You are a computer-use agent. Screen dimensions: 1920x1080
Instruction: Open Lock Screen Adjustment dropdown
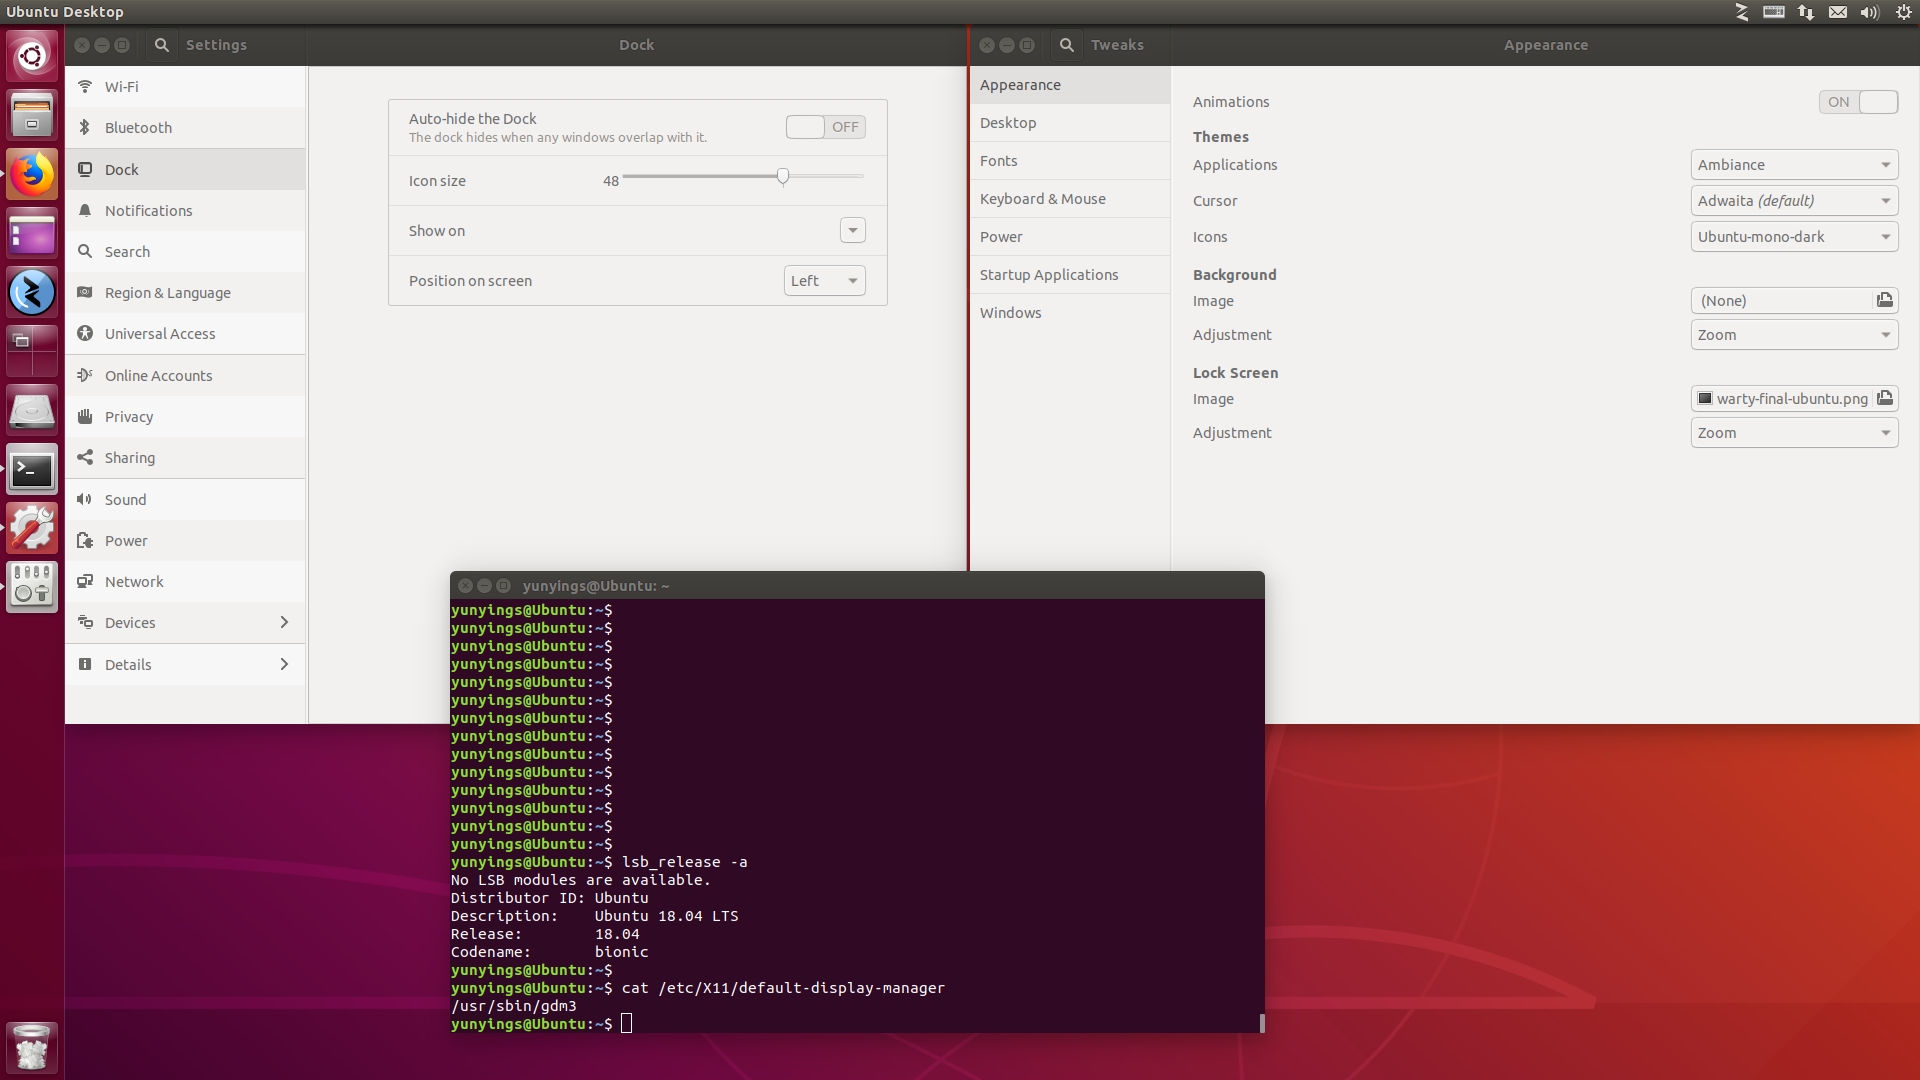(x=1794, y=433)
